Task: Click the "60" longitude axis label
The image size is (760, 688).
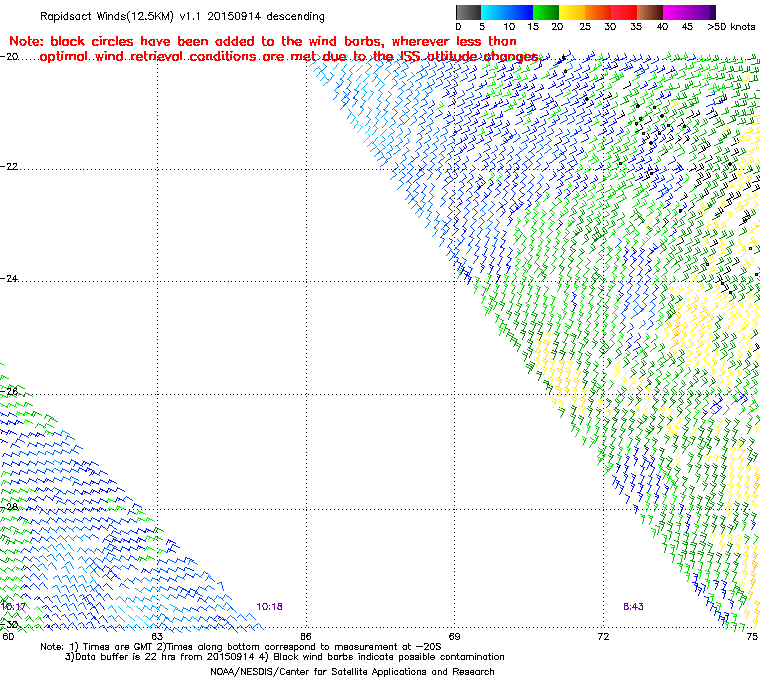Action: click(8, 636)
